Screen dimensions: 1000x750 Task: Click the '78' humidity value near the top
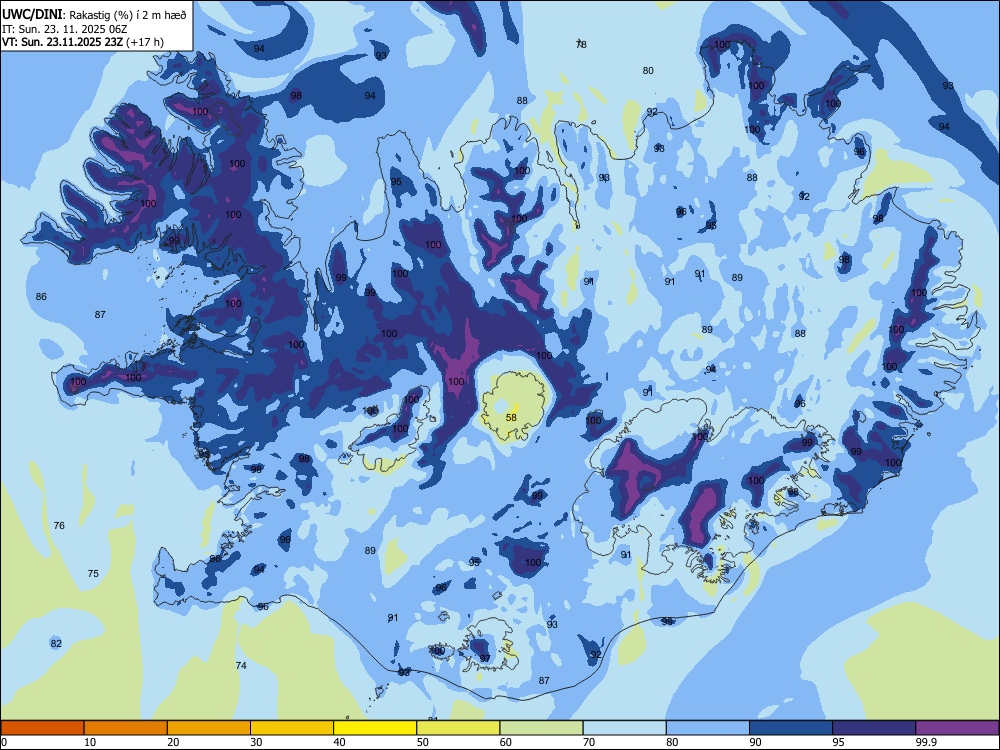coord(581,44)
